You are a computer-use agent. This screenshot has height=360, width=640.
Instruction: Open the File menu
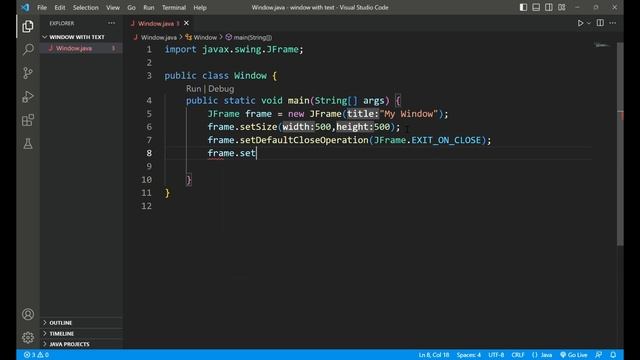point(42,7)
